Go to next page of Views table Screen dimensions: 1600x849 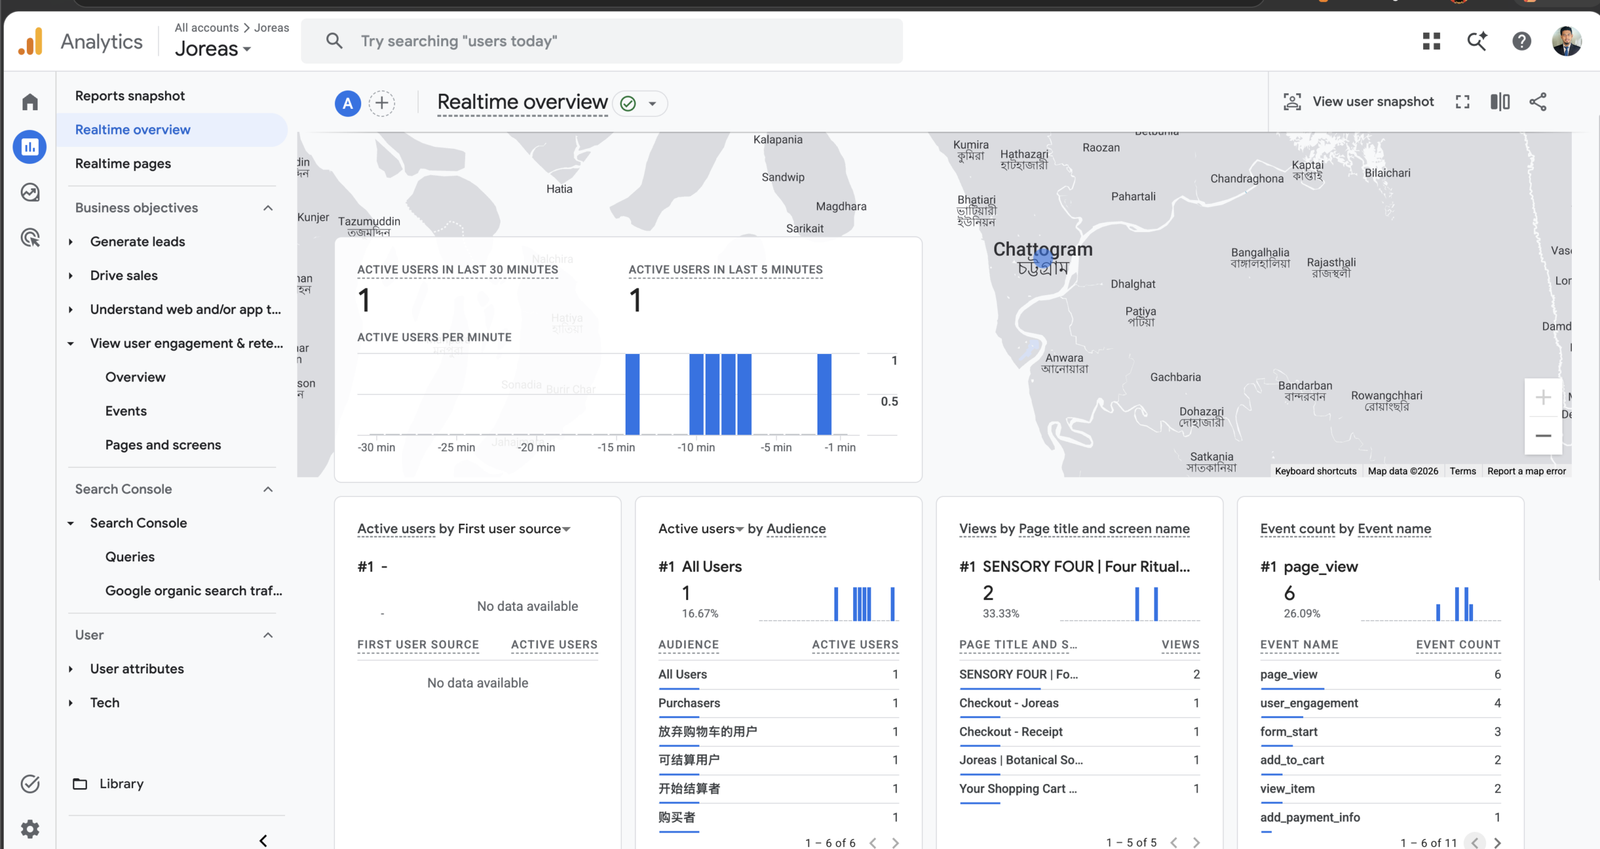(1196, 843)
